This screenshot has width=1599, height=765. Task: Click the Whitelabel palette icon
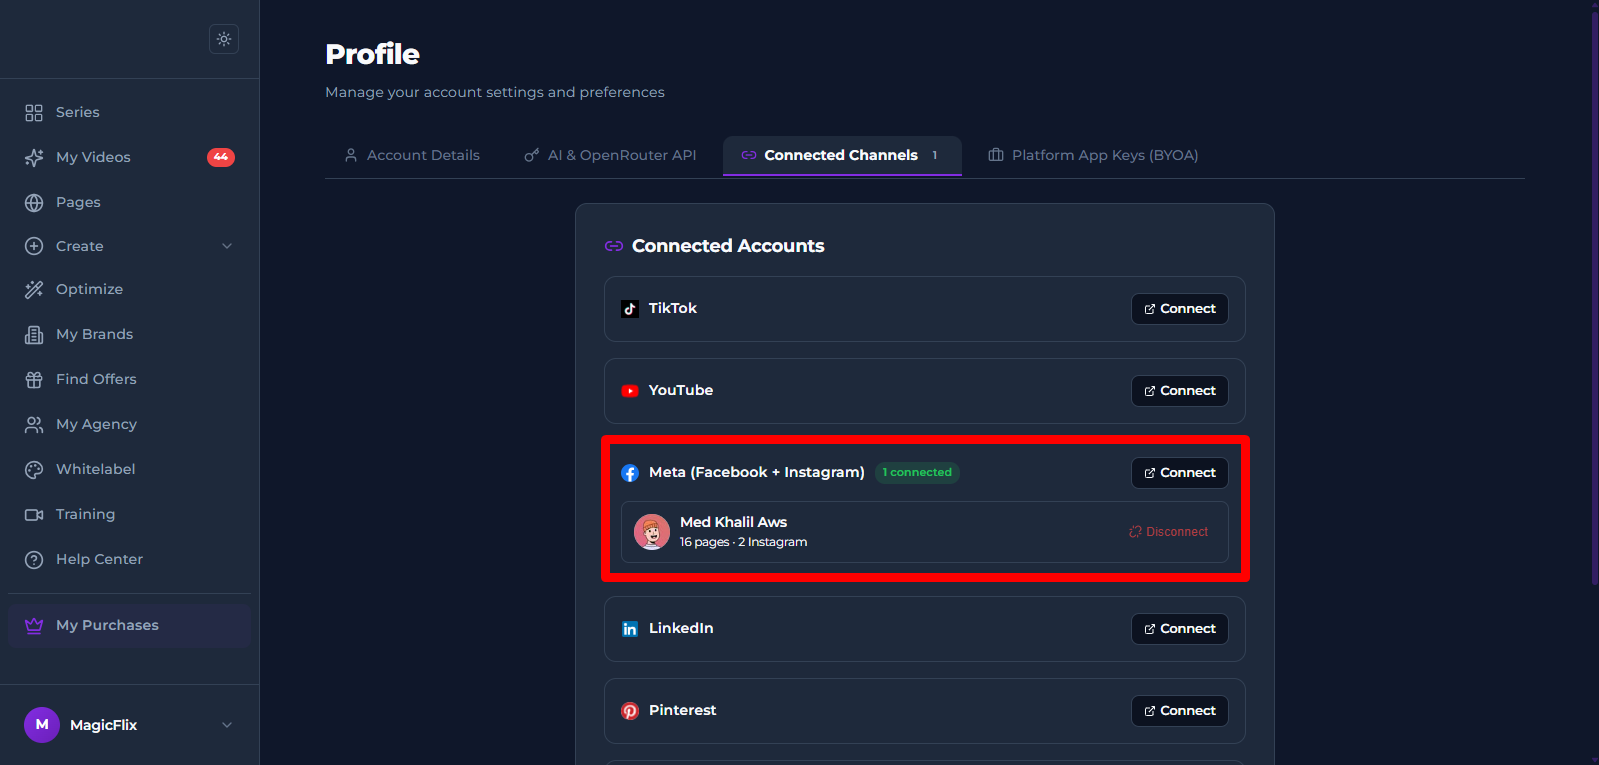(x=34, y=470)
